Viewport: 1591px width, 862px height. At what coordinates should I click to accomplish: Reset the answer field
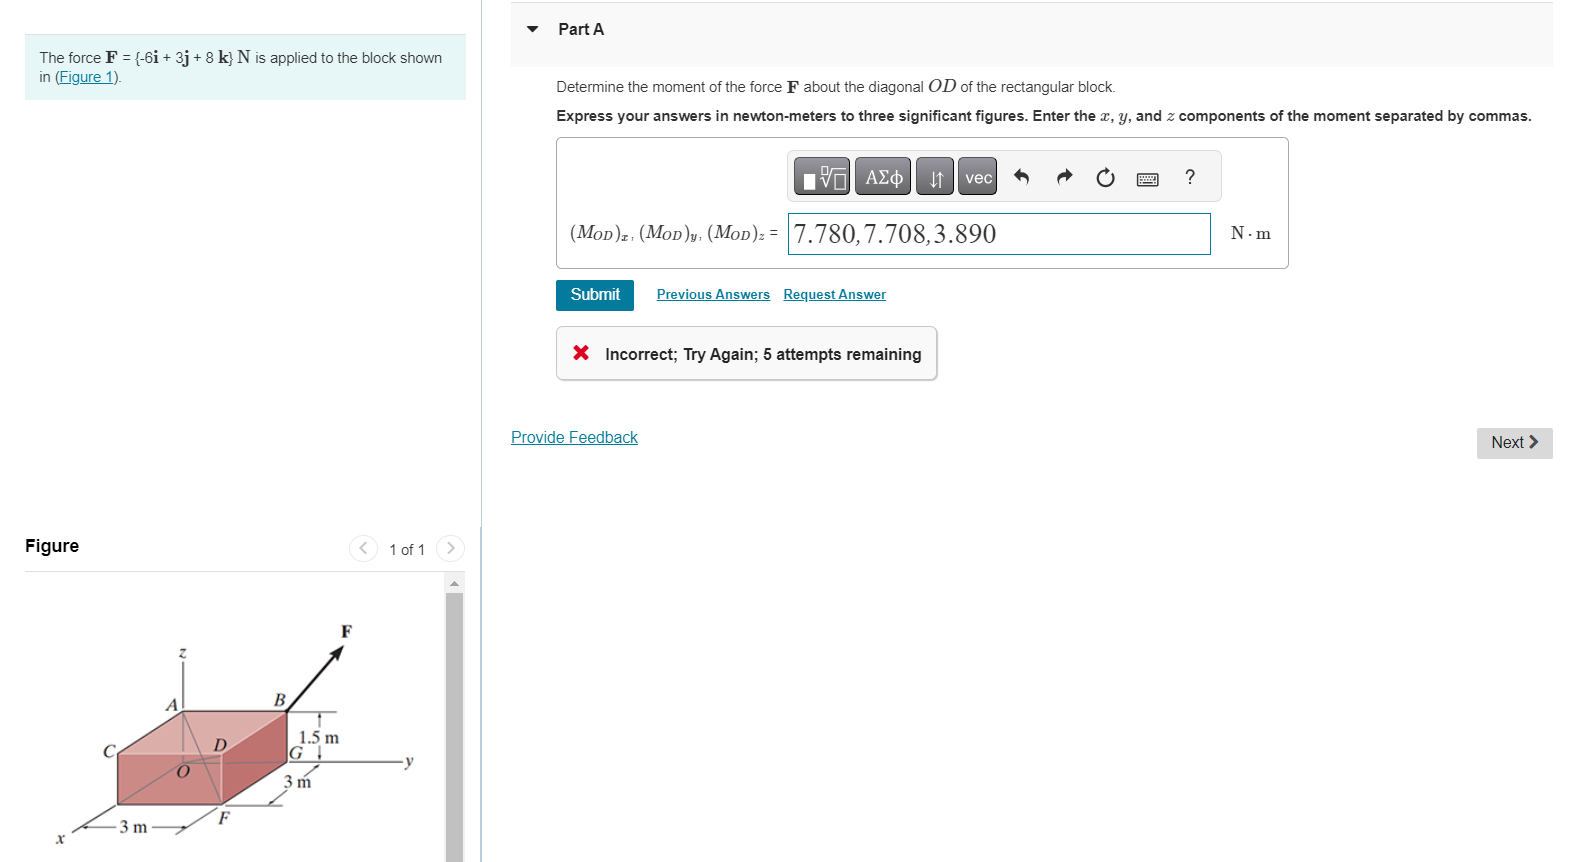coord(1105,177)
